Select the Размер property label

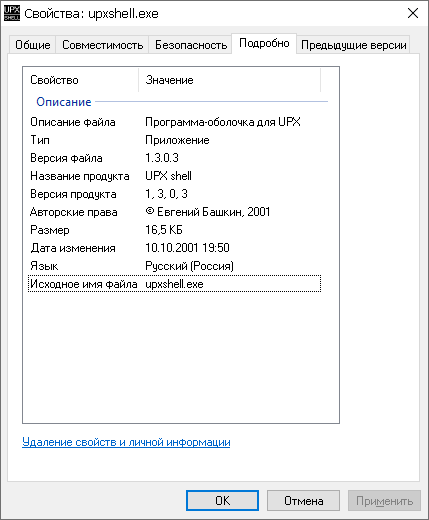[x=50, y=230]
